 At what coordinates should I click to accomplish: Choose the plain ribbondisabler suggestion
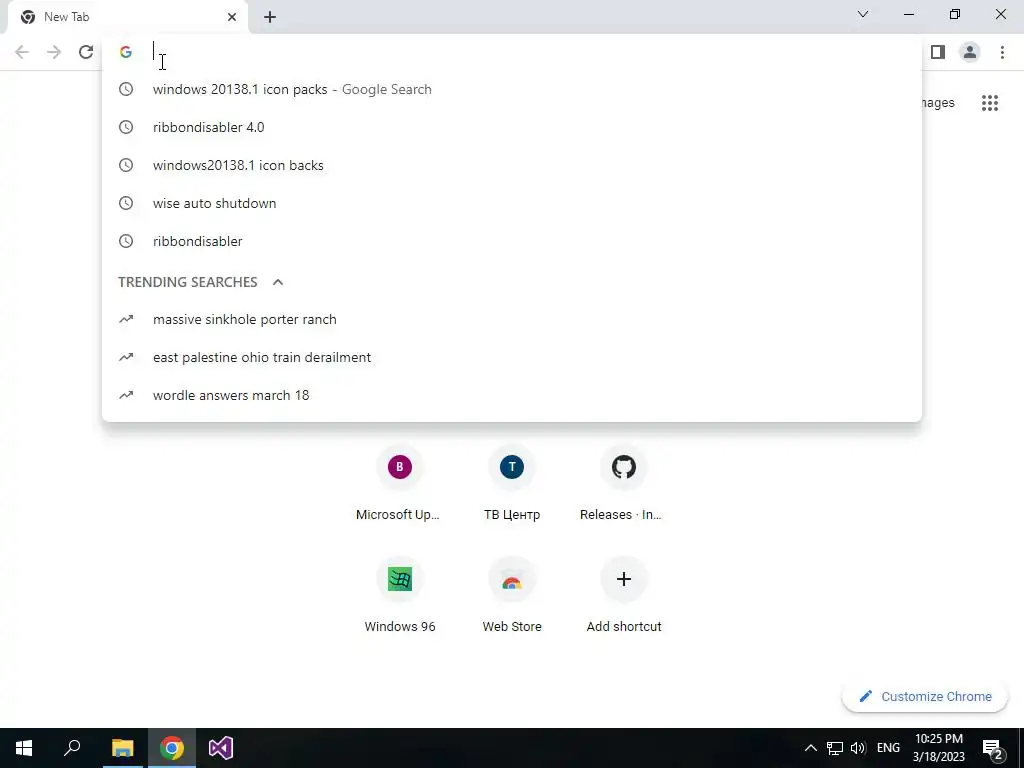click(511, 241)
